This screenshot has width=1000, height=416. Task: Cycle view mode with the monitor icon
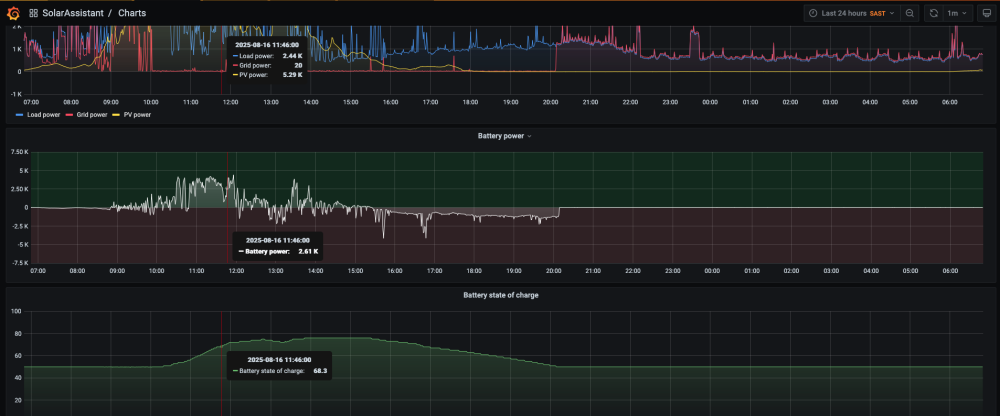pos(986,13)
